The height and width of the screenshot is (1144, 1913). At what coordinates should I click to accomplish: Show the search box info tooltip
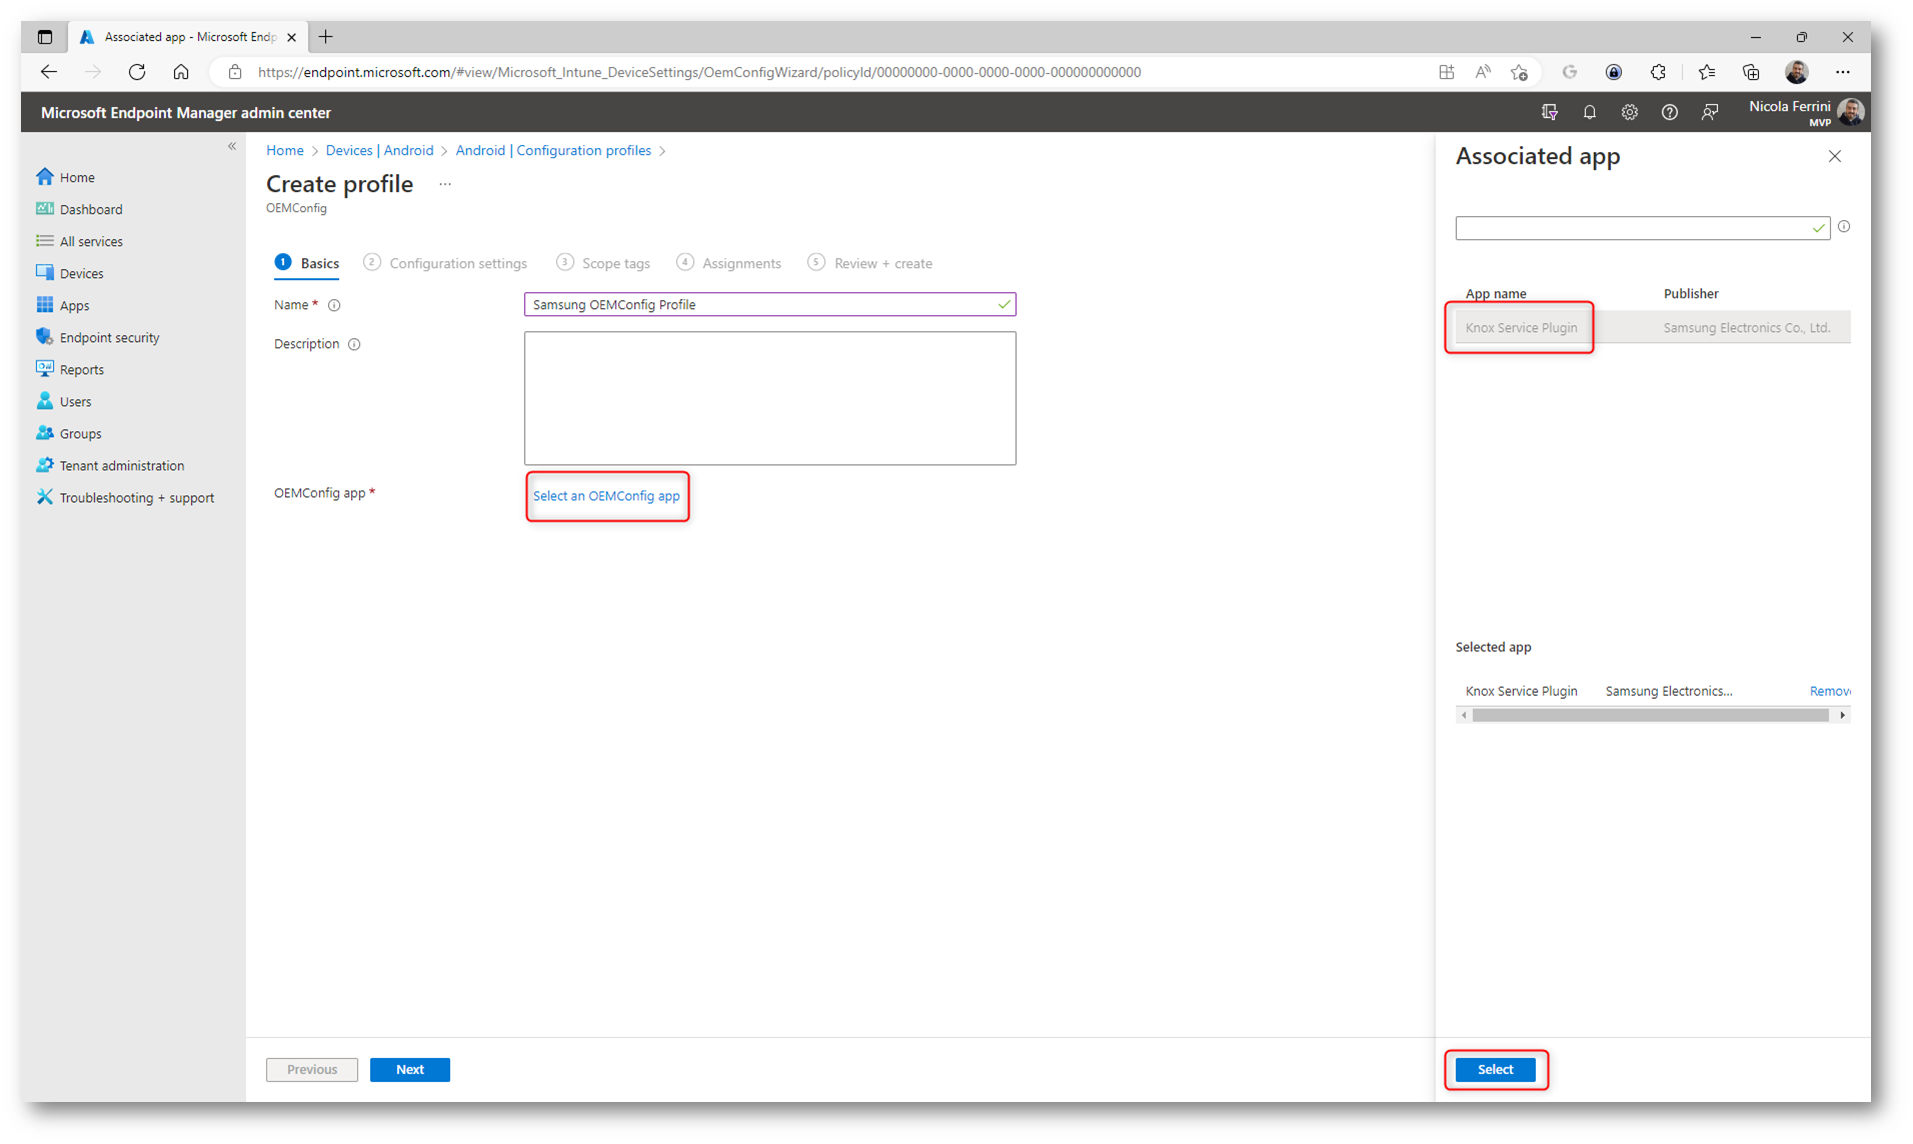(1844, 227)
